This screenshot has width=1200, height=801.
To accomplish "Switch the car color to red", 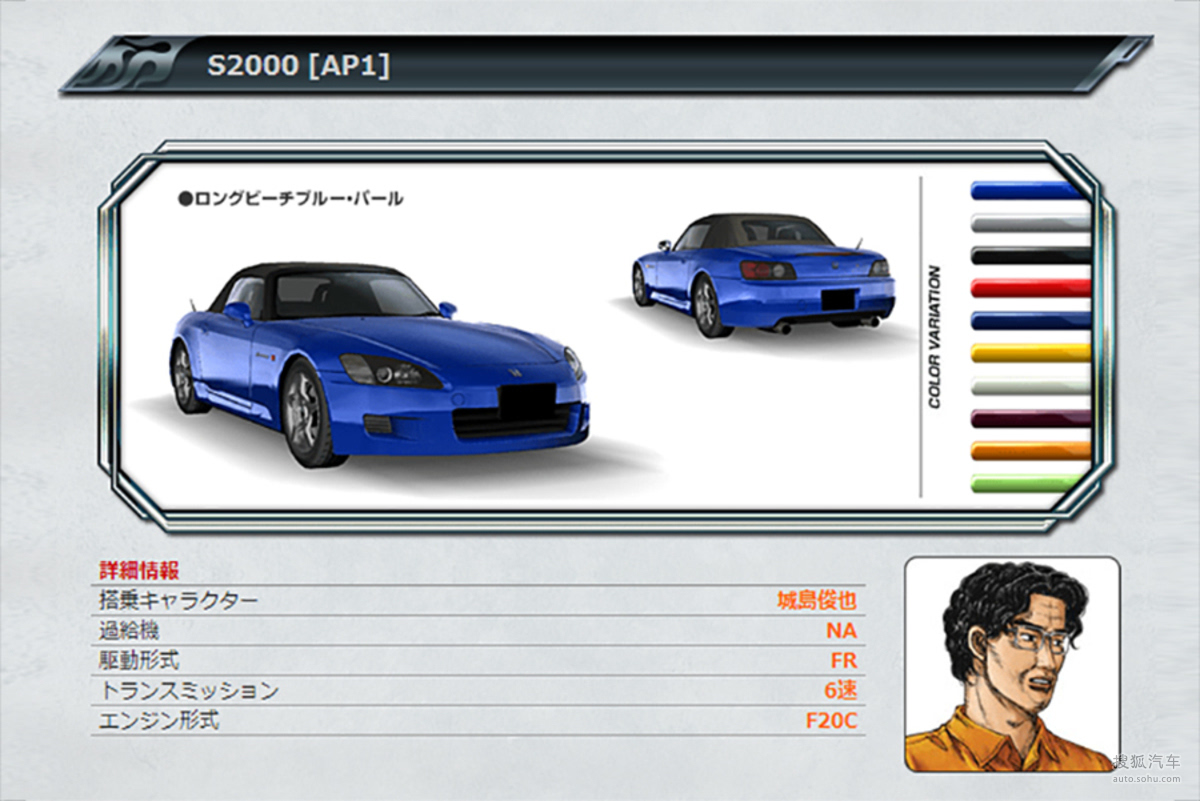I will pyautogui.click(x=1029, y=288).
